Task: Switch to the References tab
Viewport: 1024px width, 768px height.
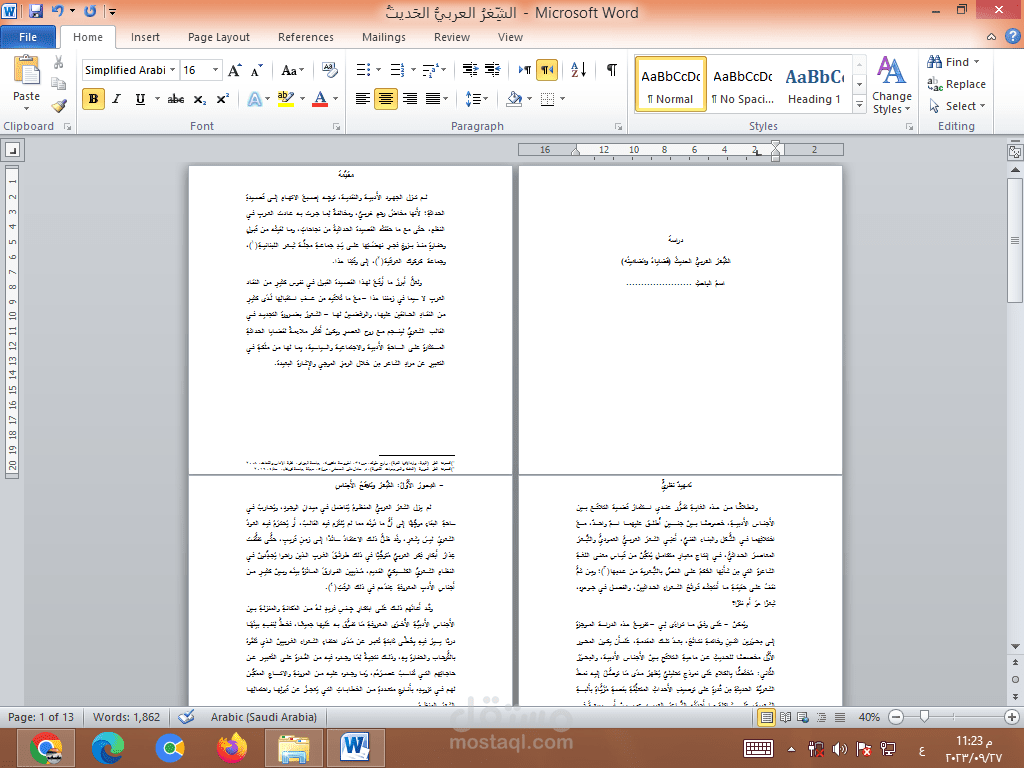Action: pyautogui.click(x=306, y=37)
